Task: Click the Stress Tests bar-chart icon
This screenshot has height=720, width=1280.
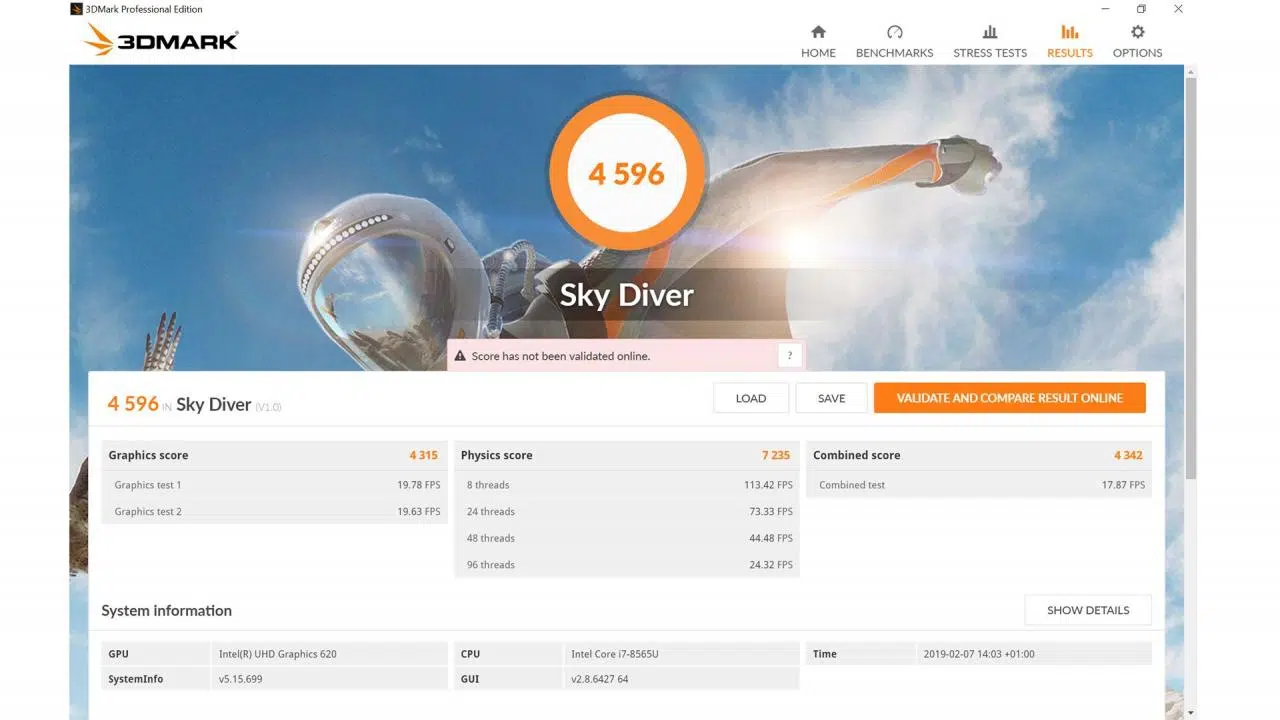Action: click(990, 32)
